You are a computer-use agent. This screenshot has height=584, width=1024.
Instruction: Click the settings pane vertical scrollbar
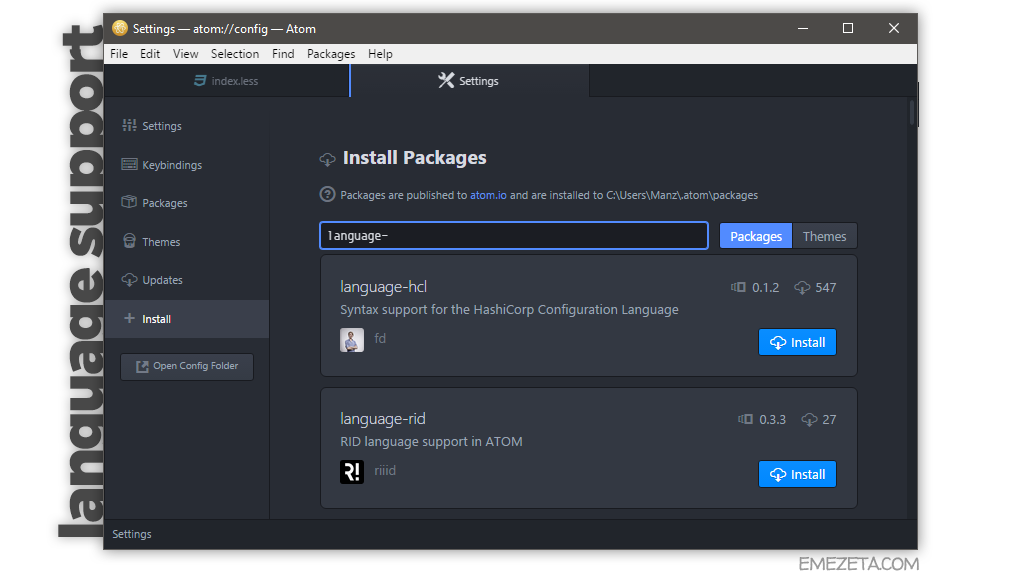[x=913, y=113]
